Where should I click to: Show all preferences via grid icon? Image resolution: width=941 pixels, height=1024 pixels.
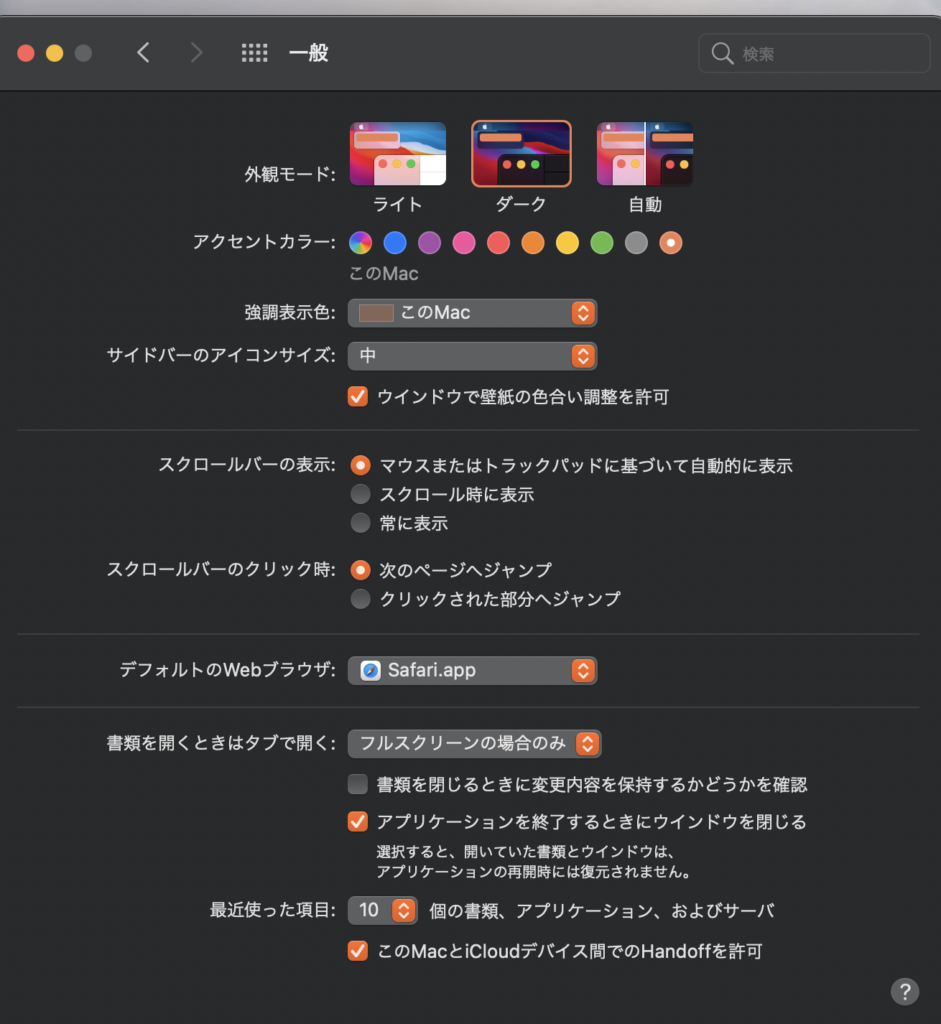coord(254,53)
